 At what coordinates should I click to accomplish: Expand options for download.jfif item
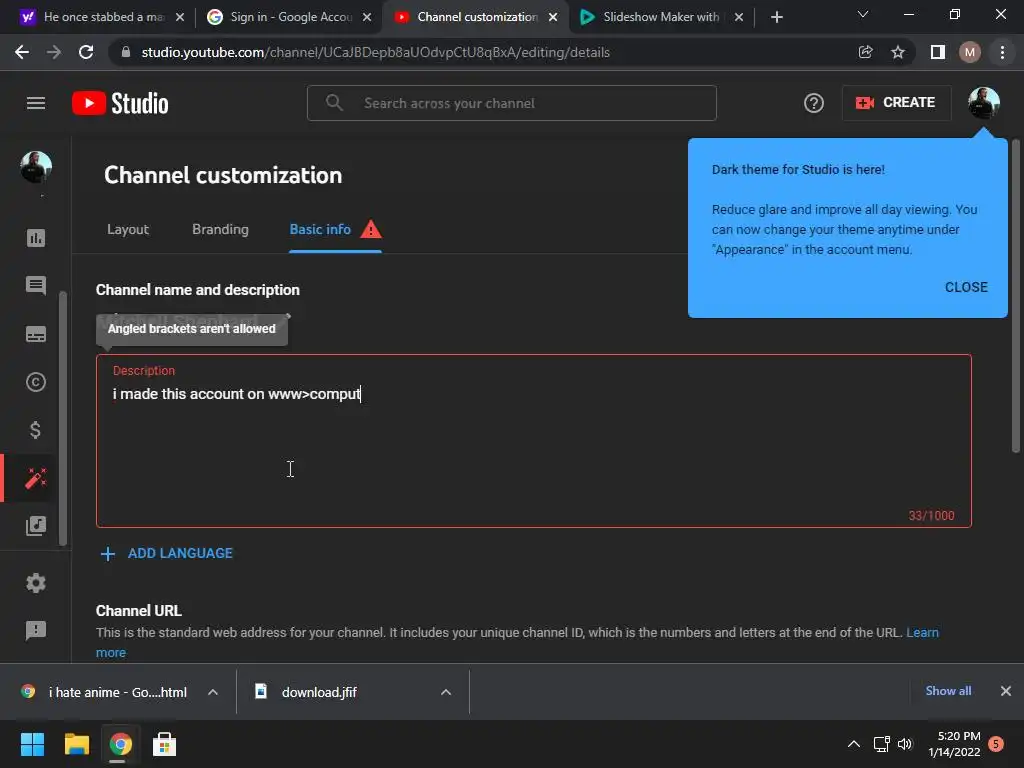(446, 692)
